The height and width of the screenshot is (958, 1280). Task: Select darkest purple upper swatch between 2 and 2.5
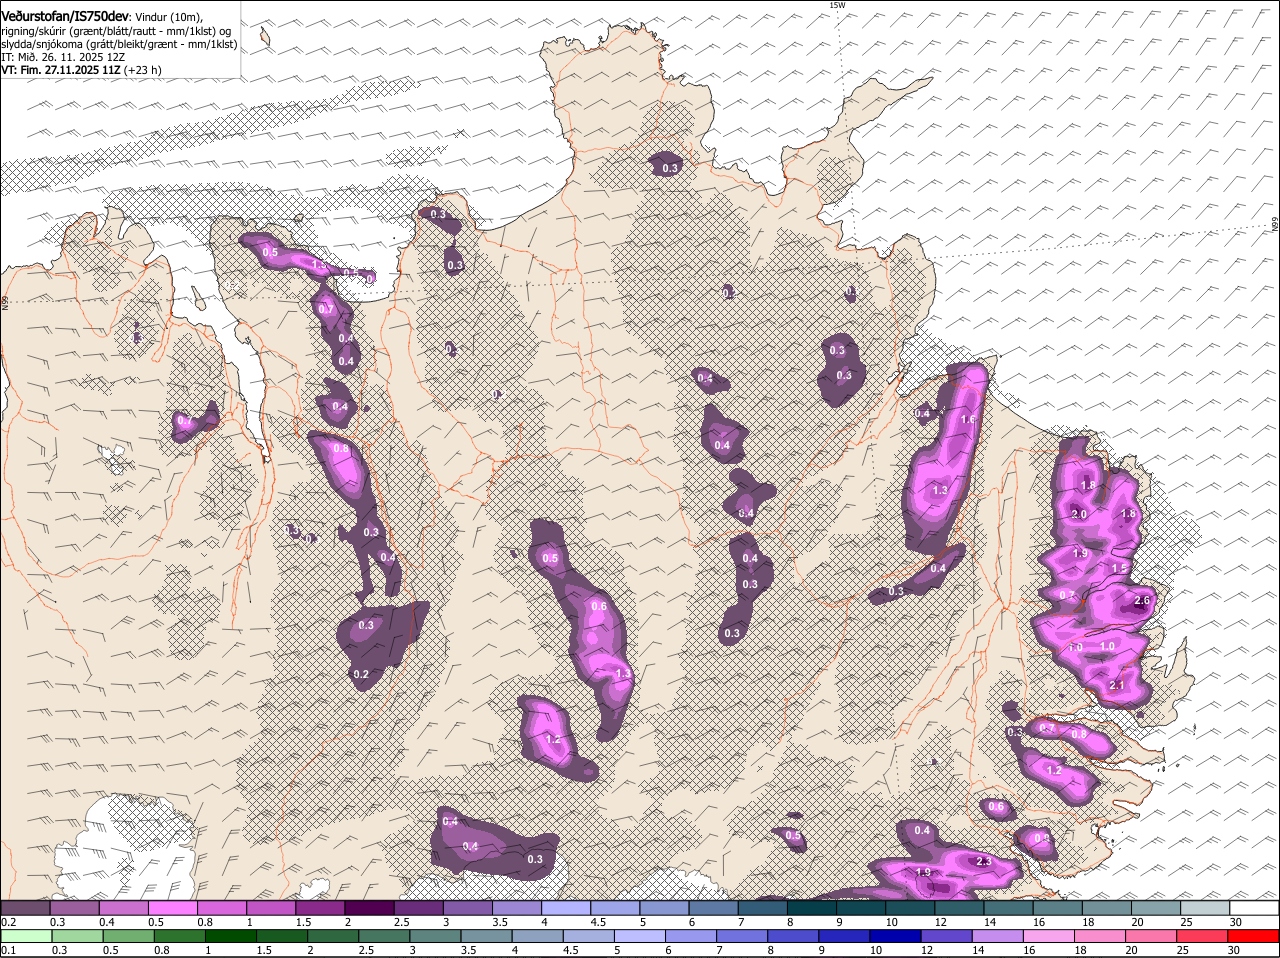[x=369, y=907]
